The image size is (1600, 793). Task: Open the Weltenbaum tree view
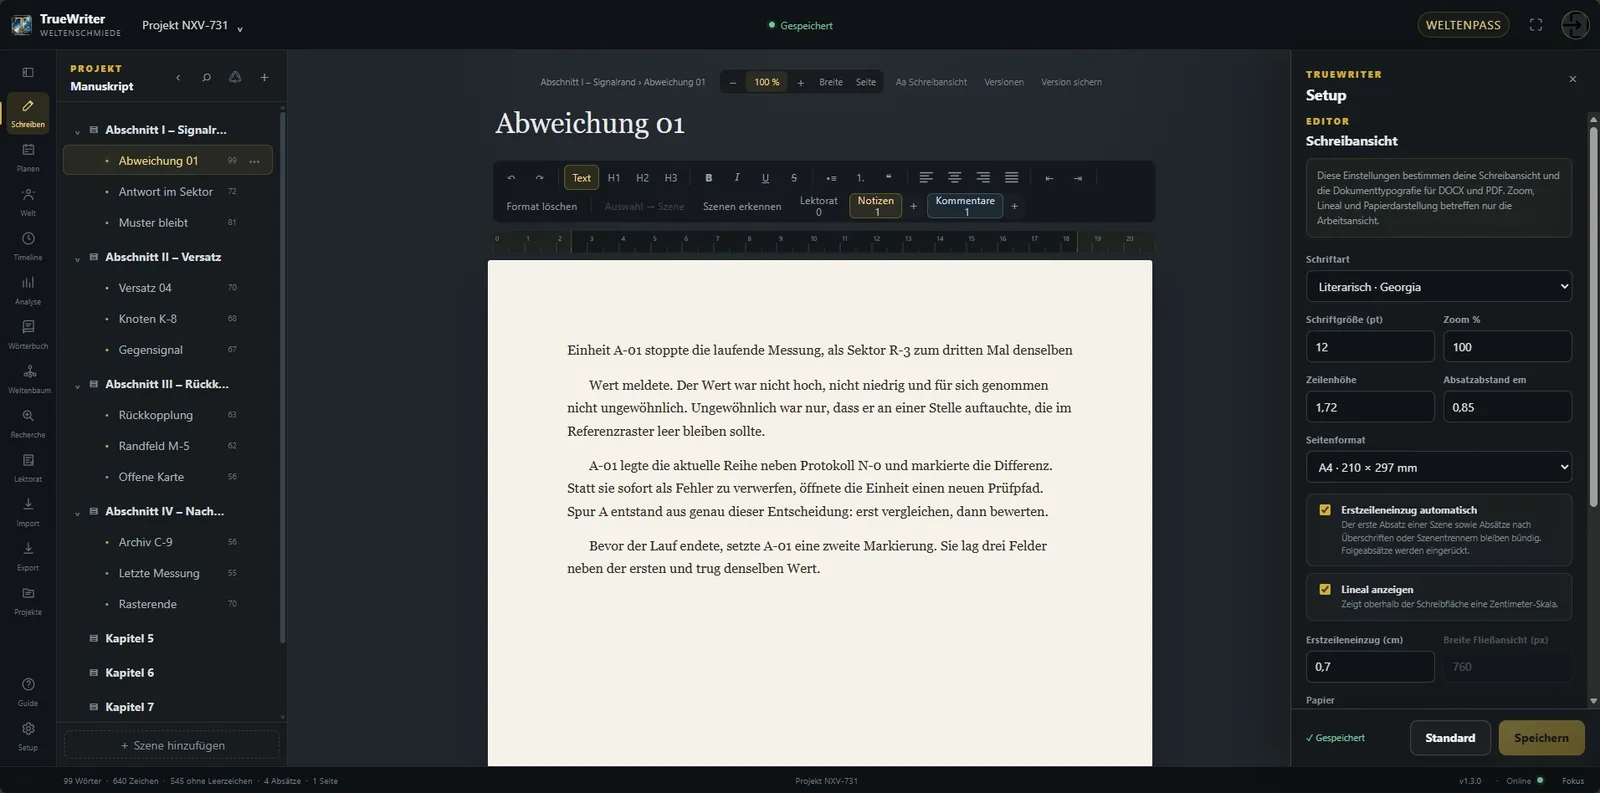(28, 378)
